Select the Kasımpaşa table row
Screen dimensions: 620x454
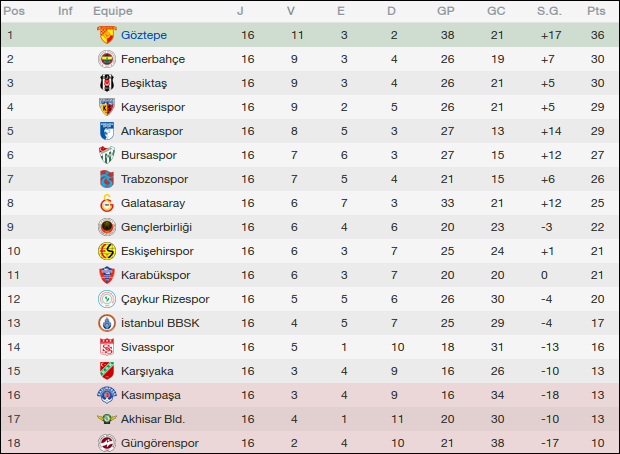tap(310, 395)
